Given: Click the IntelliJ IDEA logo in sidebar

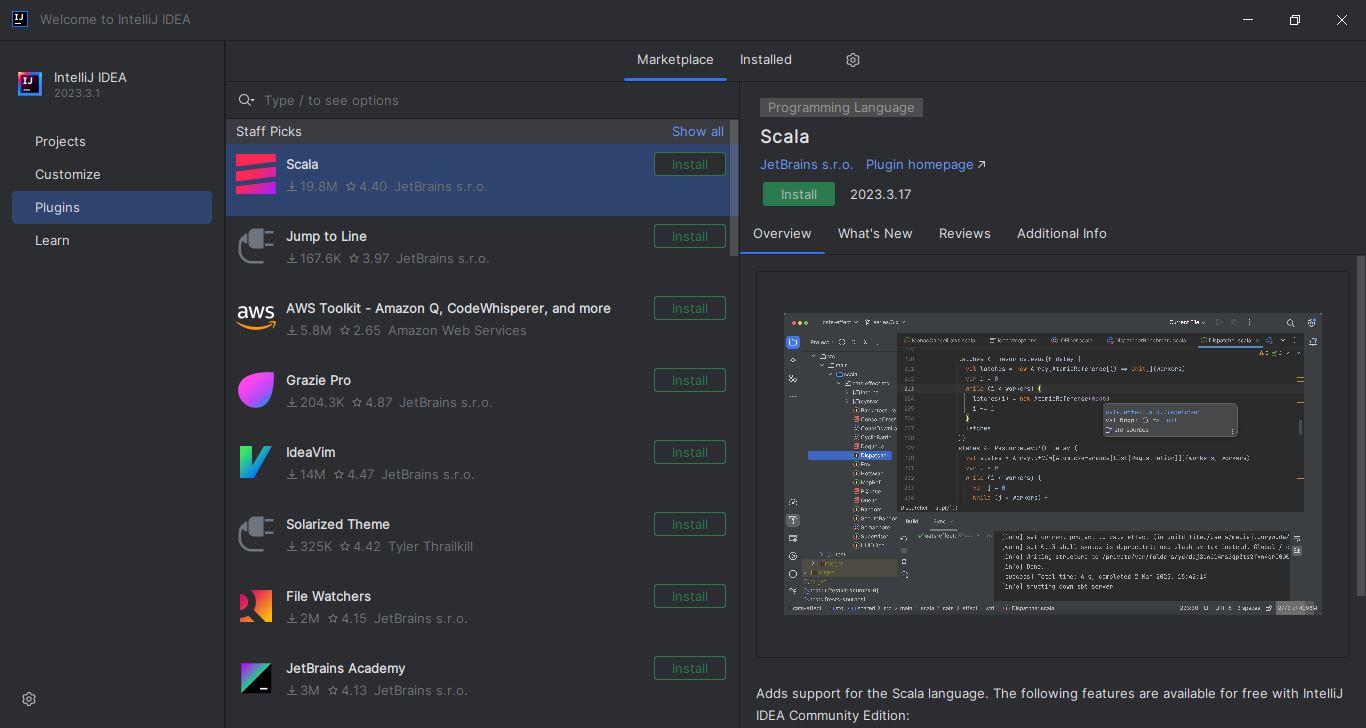Looking at the screenshot, I should 30,85.
